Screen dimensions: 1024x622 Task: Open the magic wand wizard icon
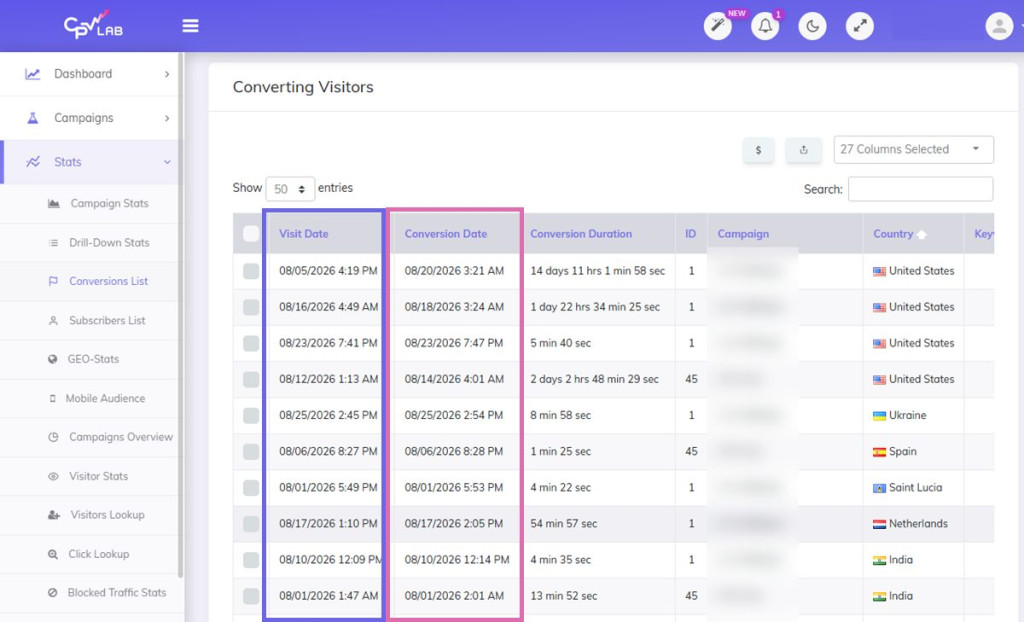pyautogui.click(x=717, y=26)
